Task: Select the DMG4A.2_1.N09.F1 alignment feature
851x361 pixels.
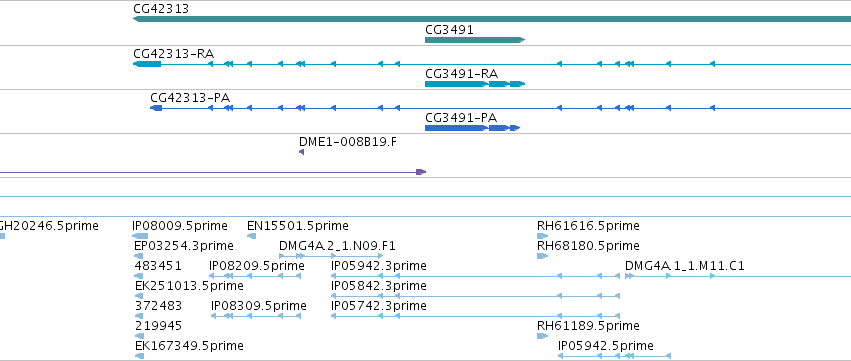Action: pyautogui.click(x=331, y=256)
